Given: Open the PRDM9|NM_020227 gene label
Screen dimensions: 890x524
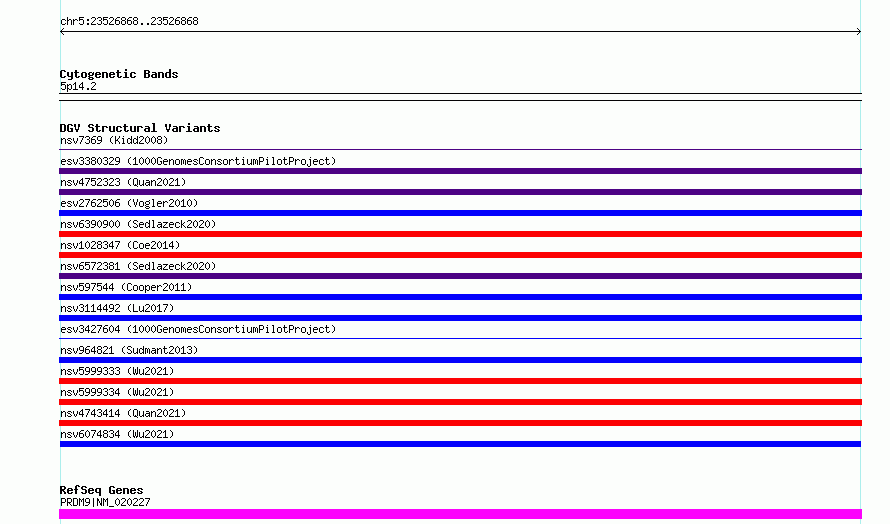Looking at the screenshot, I should coord(105,502).
